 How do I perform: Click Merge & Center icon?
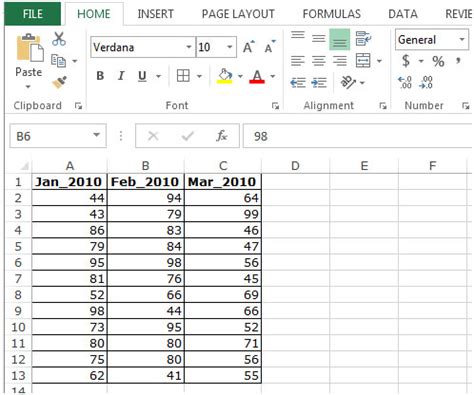click(x=363, y=61)
